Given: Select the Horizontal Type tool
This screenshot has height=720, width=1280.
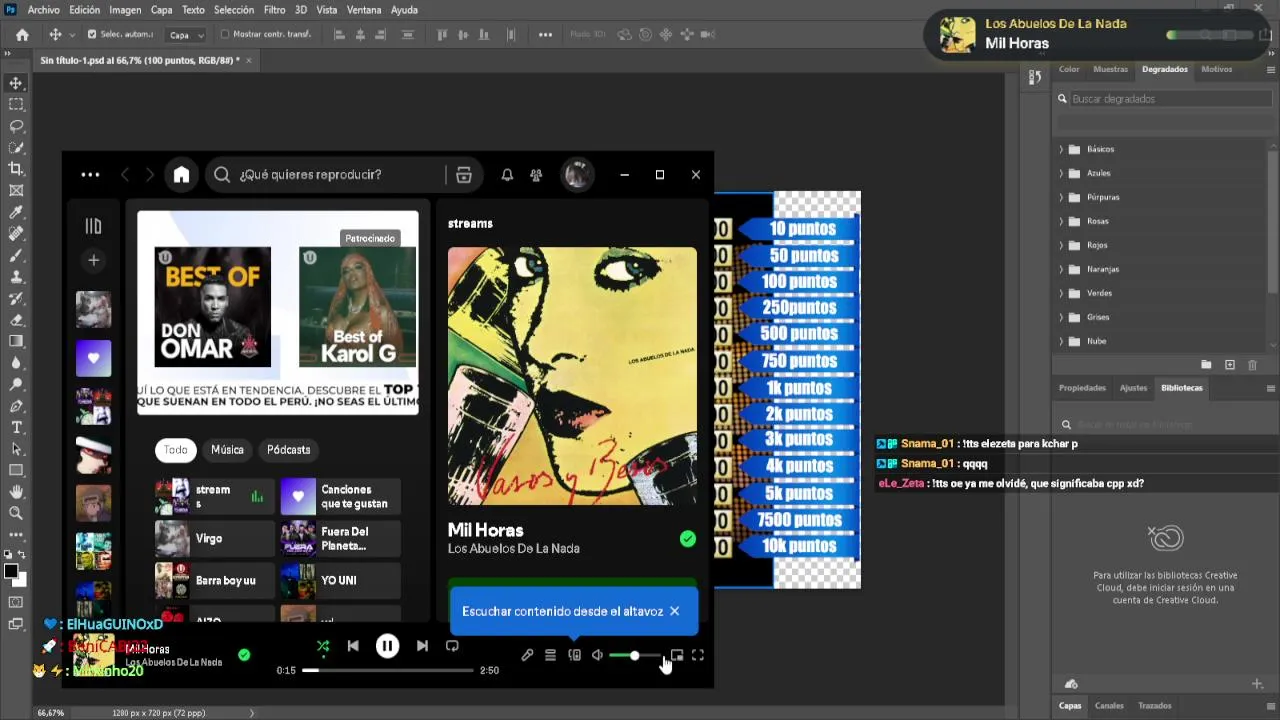Looking at the screenshot, I should 16,427.
